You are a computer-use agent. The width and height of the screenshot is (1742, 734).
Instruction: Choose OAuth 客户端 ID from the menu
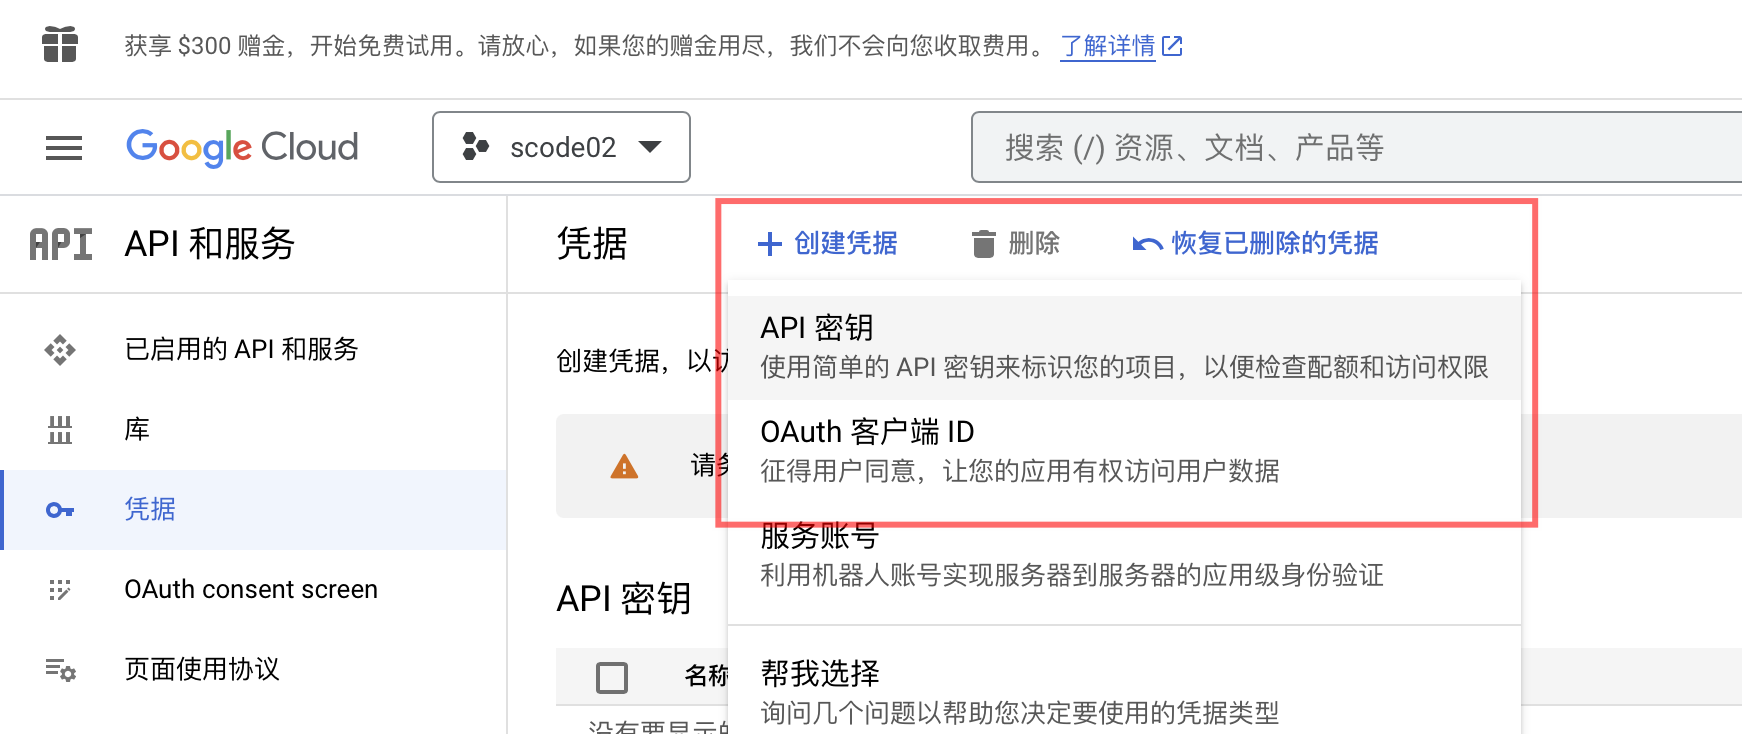point(1124,451)
